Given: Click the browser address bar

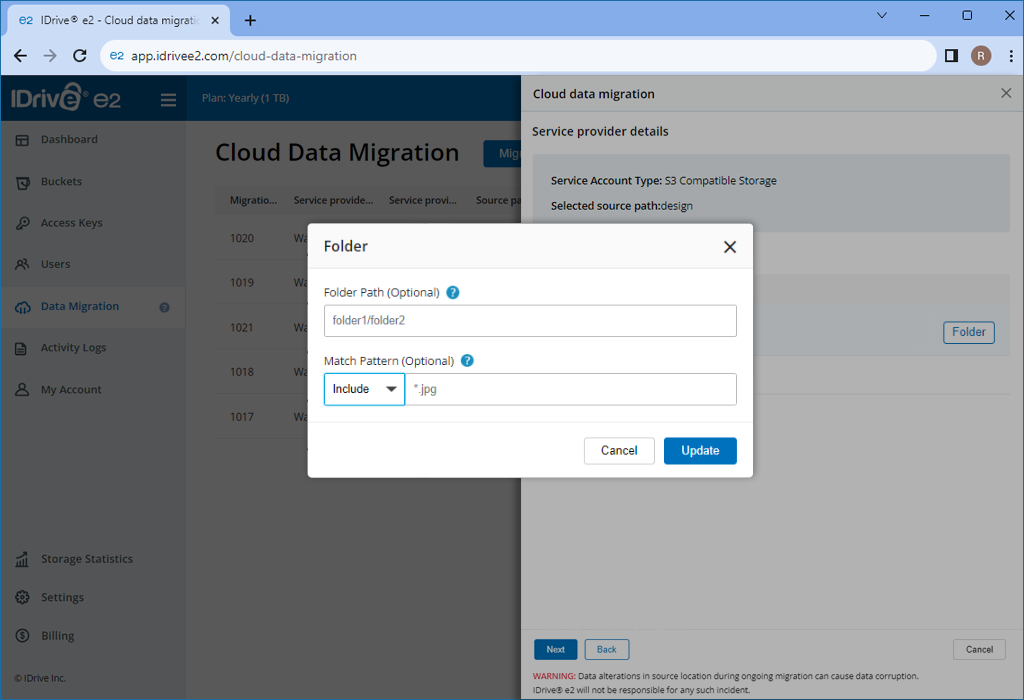Looking at the screenshot, I should click(519, 56).
